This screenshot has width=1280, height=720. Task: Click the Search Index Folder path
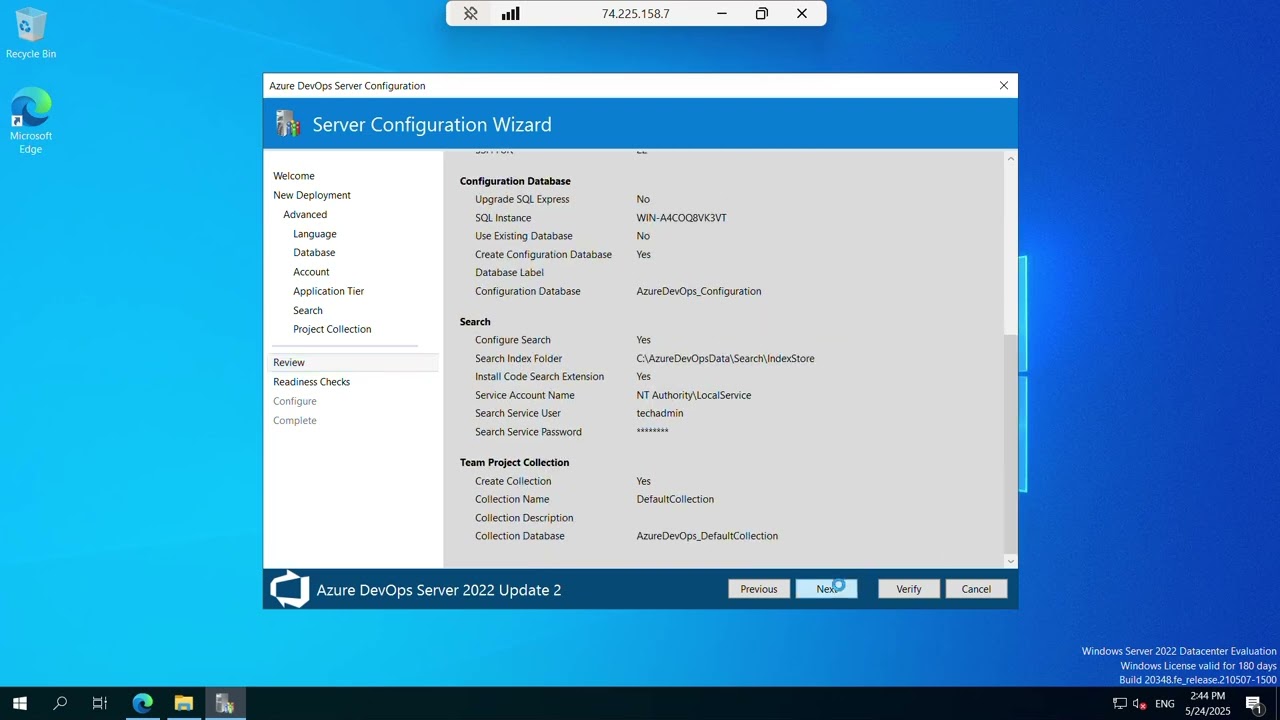pos(725,358)
